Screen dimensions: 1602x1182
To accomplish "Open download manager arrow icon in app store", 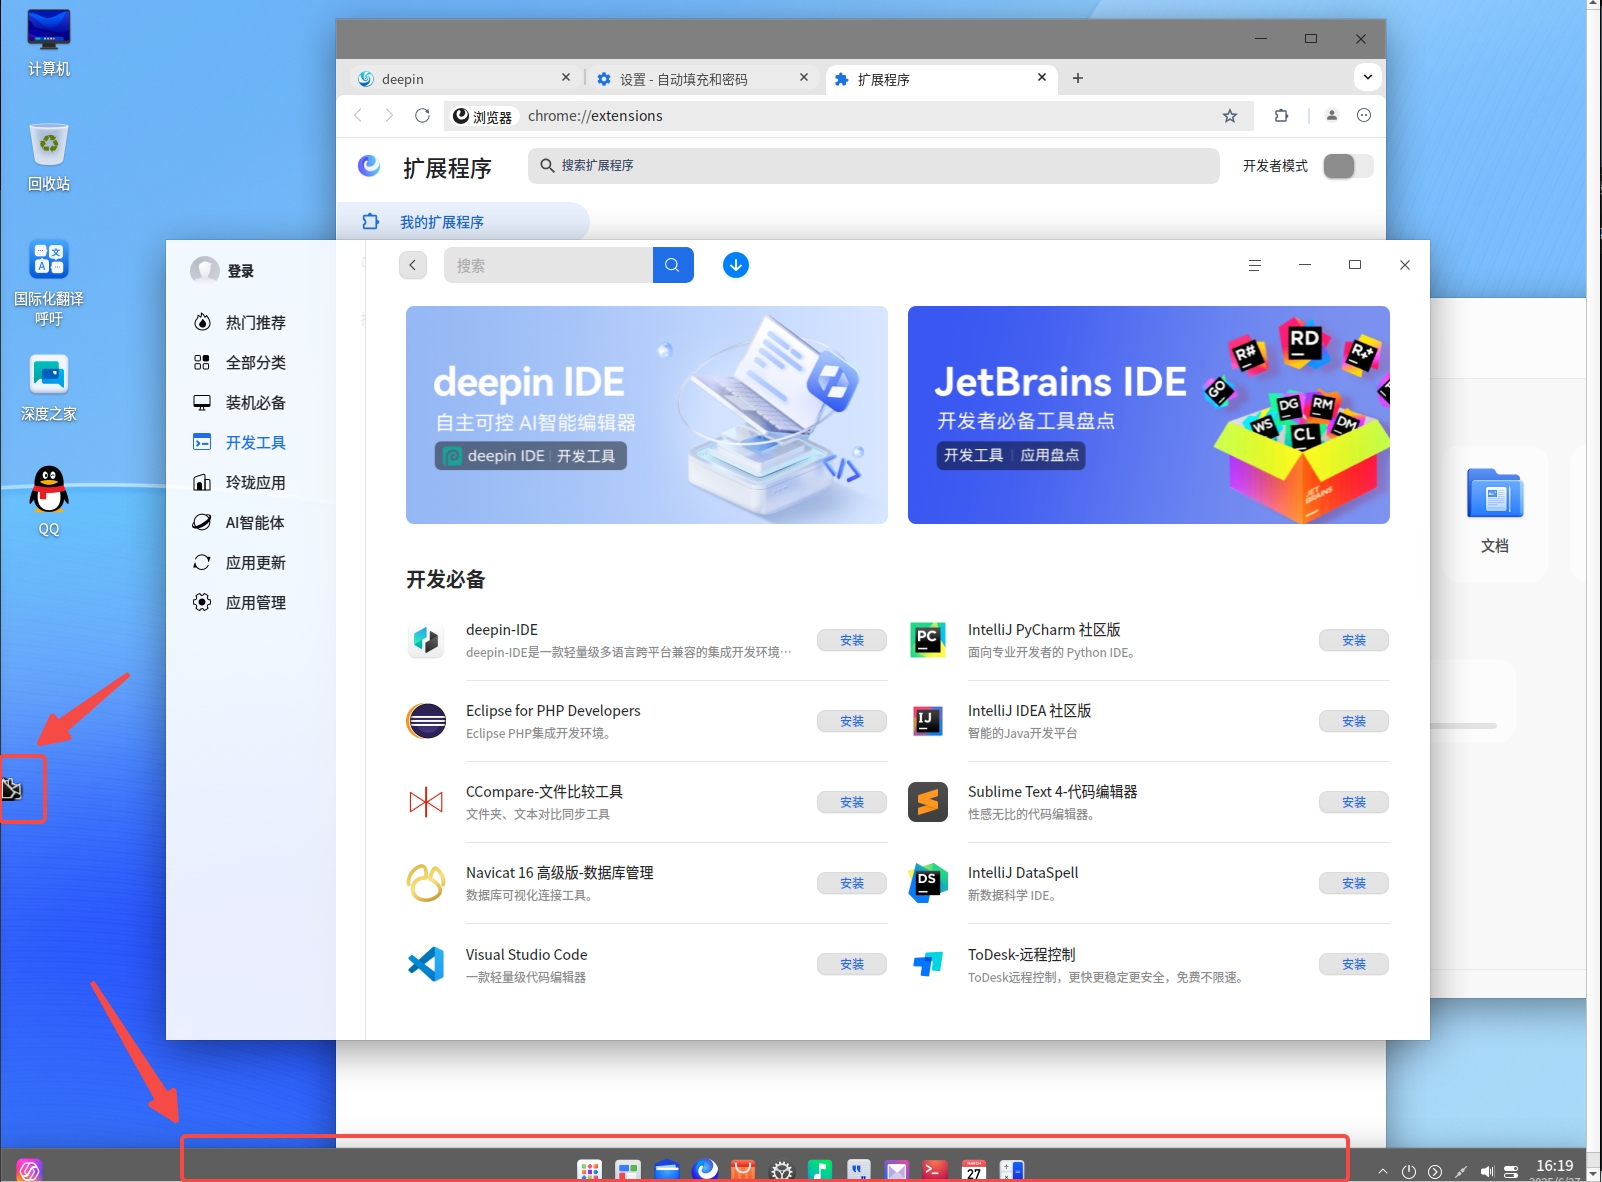I will [736, 265].
